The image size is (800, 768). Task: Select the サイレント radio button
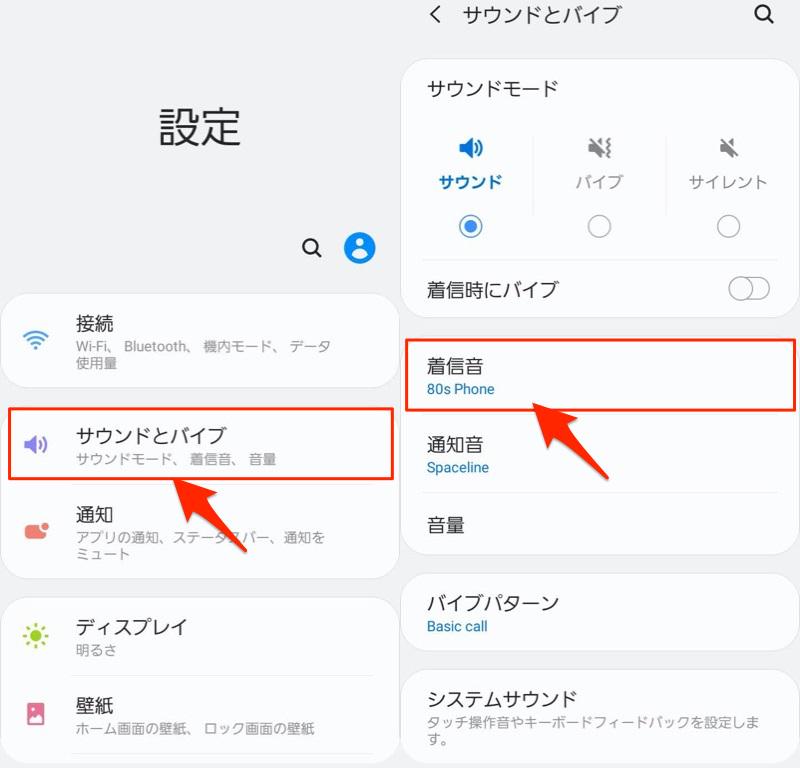pyautogui.click(x=727, y=226)
